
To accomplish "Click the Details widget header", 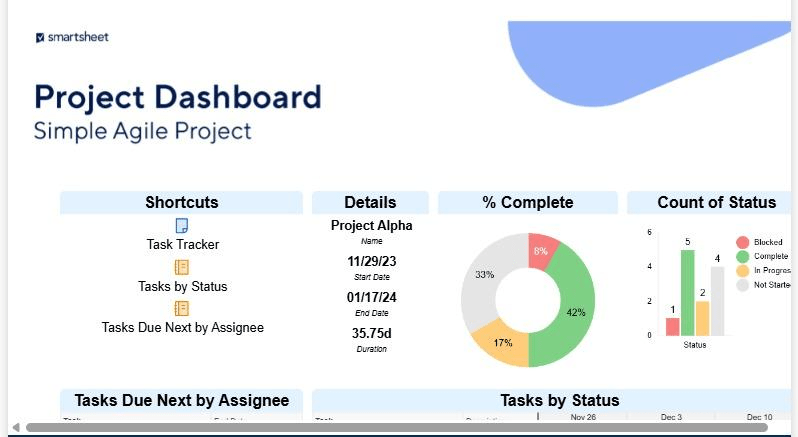I will (370, 202).
